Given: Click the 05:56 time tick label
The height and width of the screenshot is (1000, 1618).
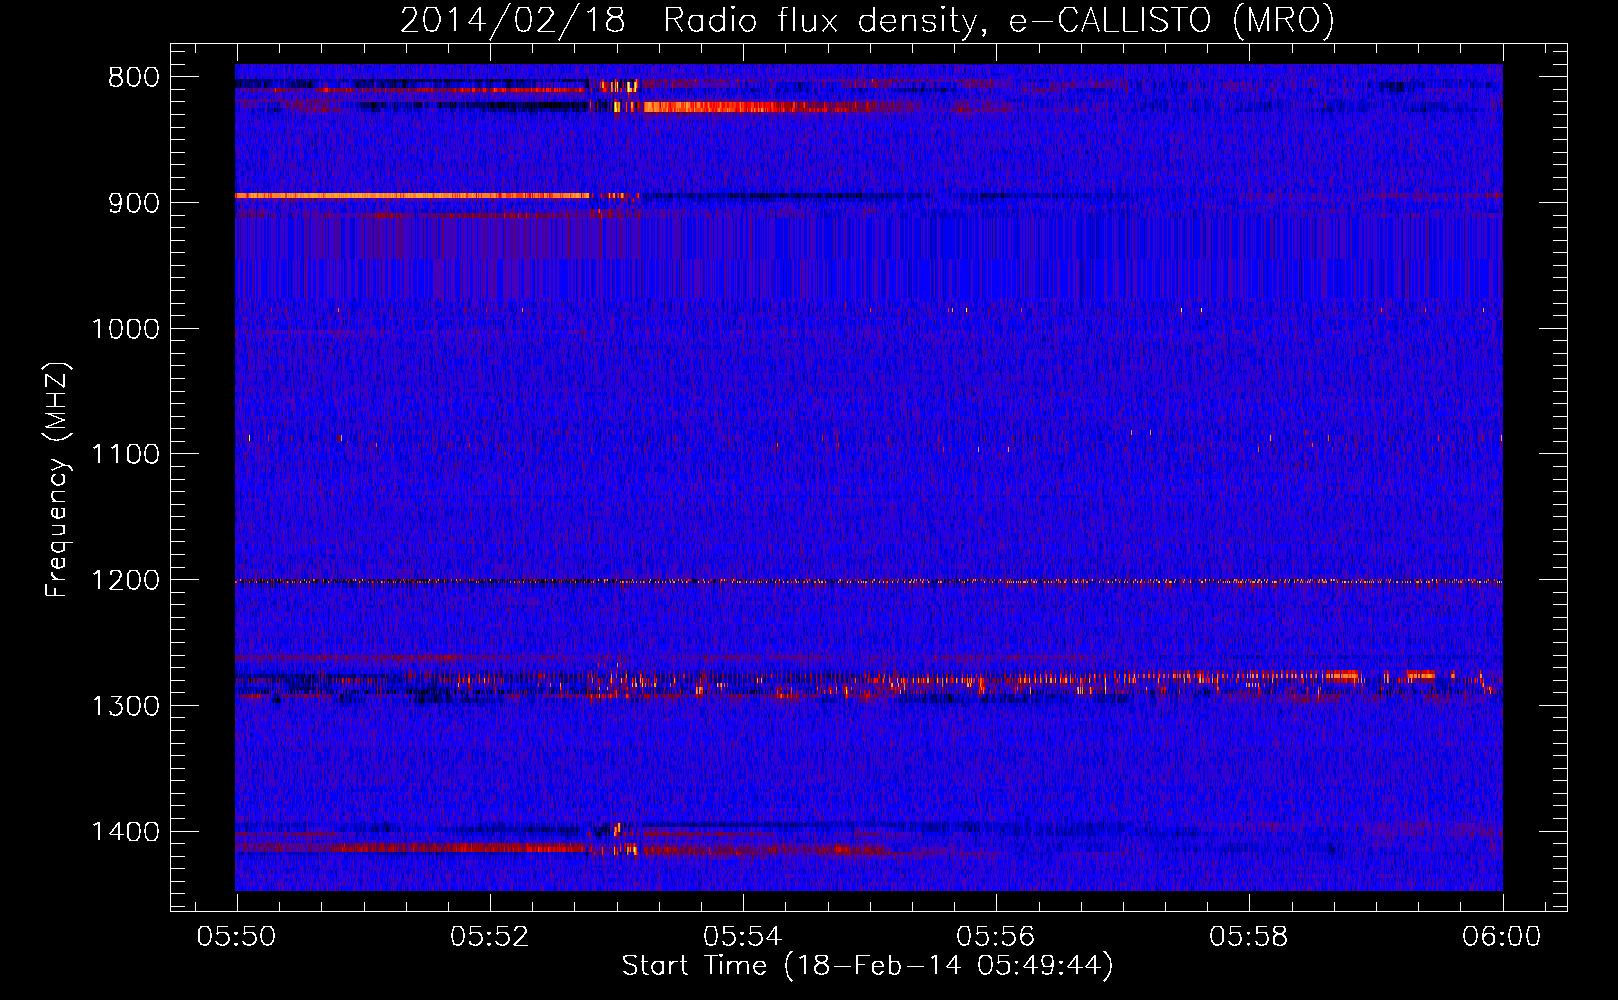Looking at the screenshot, I should (996, 937).
